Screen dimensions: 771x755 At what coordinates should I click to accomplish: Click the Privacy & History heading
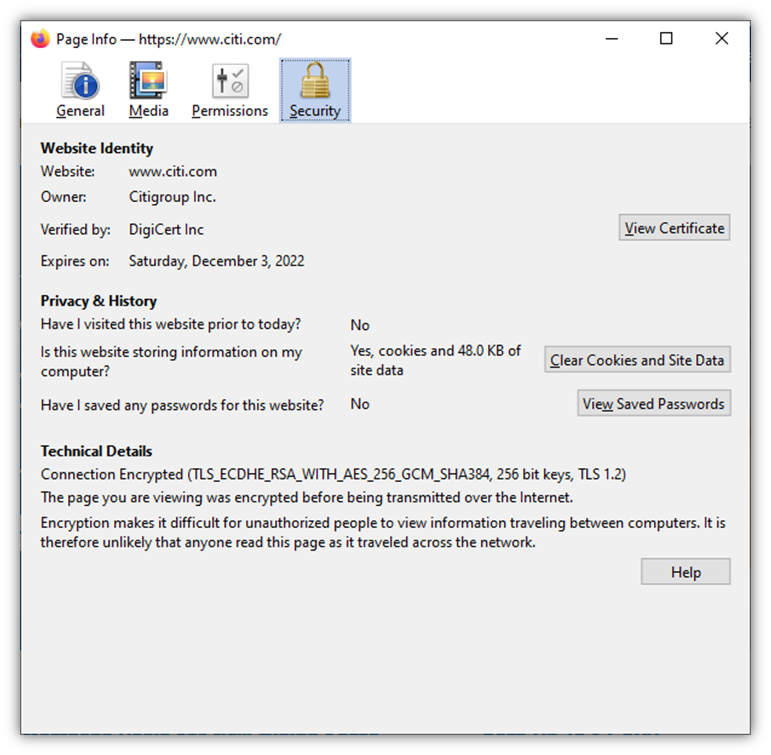(99, 301)
